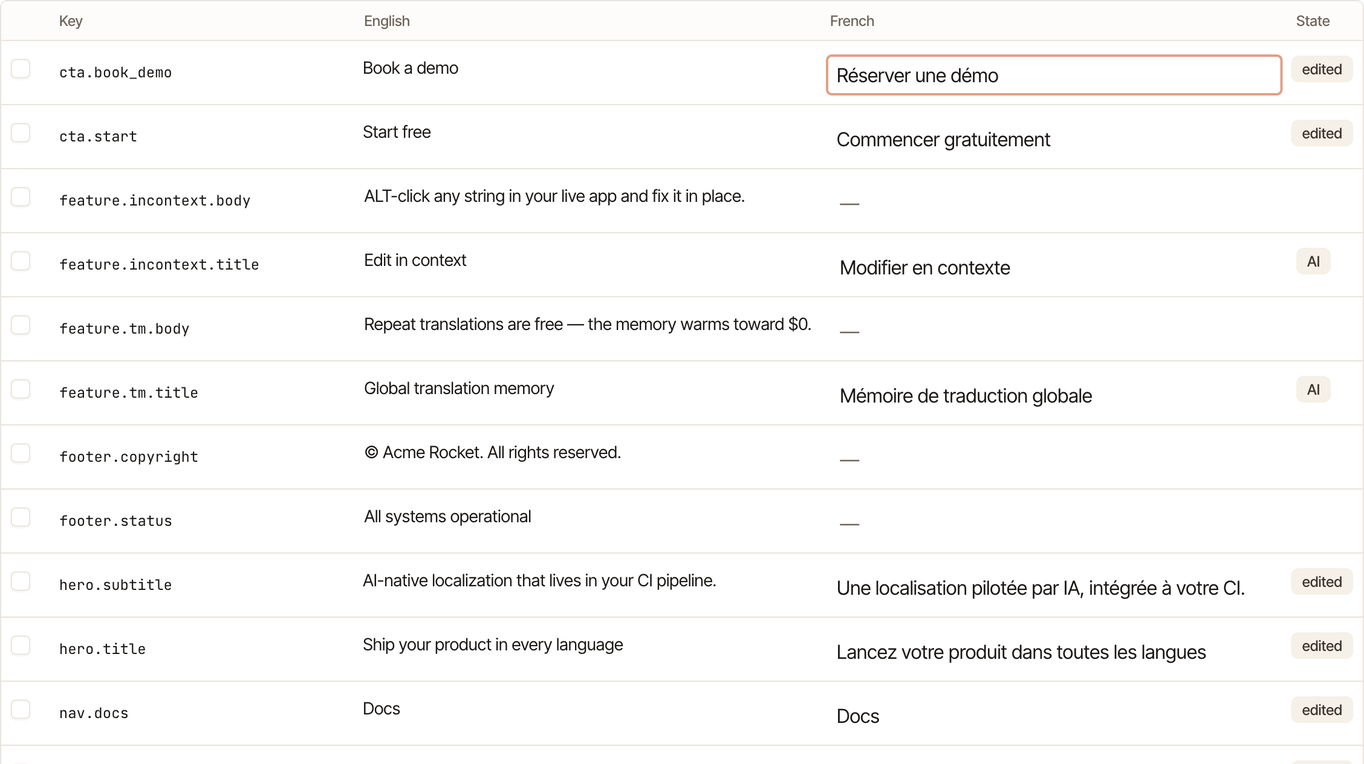Image resolution: width=1364 pixels, height=764 pixels.
Task: Select the key hero.subtitle
Action: (x=115, y=584)
